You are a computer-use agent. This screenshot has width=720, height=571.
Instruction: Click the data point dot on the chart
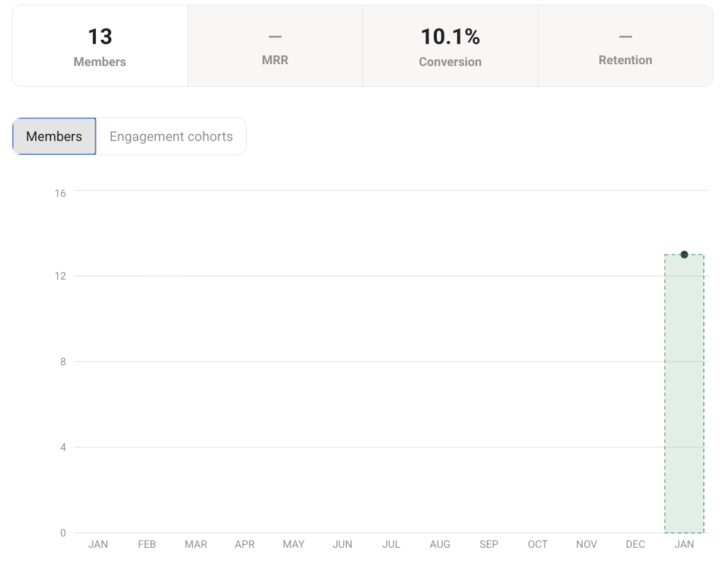684,254
